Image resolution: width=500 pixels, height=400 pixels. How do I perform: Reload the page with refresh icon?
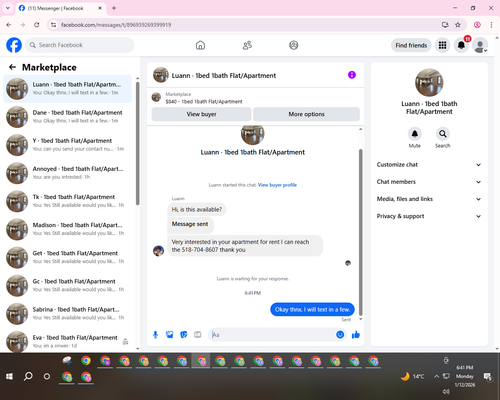click(37, 25)
